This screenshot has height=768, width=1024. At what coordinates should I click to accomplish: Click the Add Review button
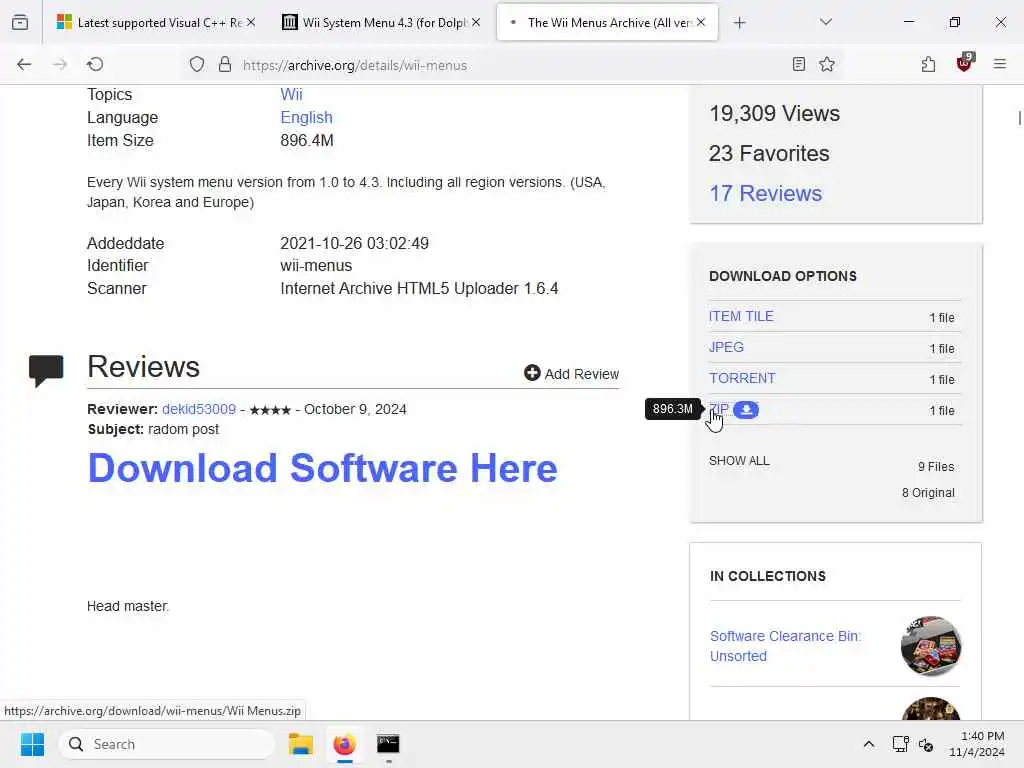tap(571, 374)
